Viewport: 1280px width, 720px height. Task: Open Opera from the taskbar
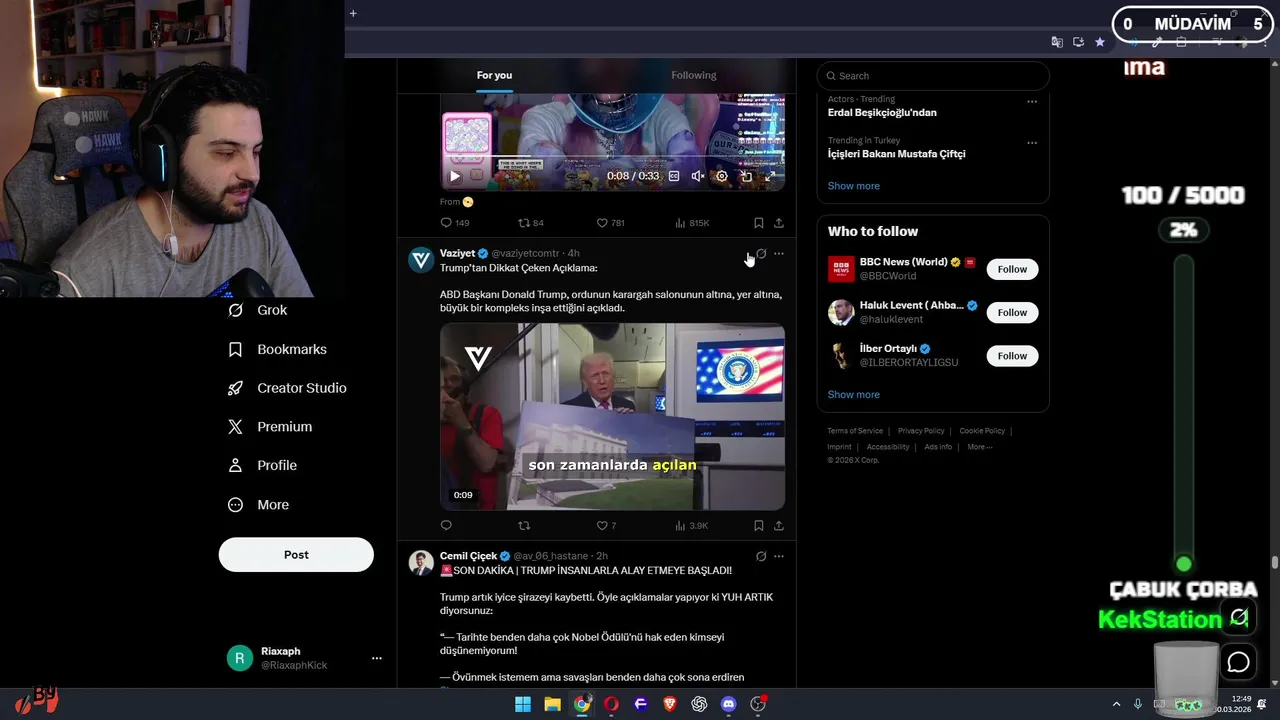611,704
